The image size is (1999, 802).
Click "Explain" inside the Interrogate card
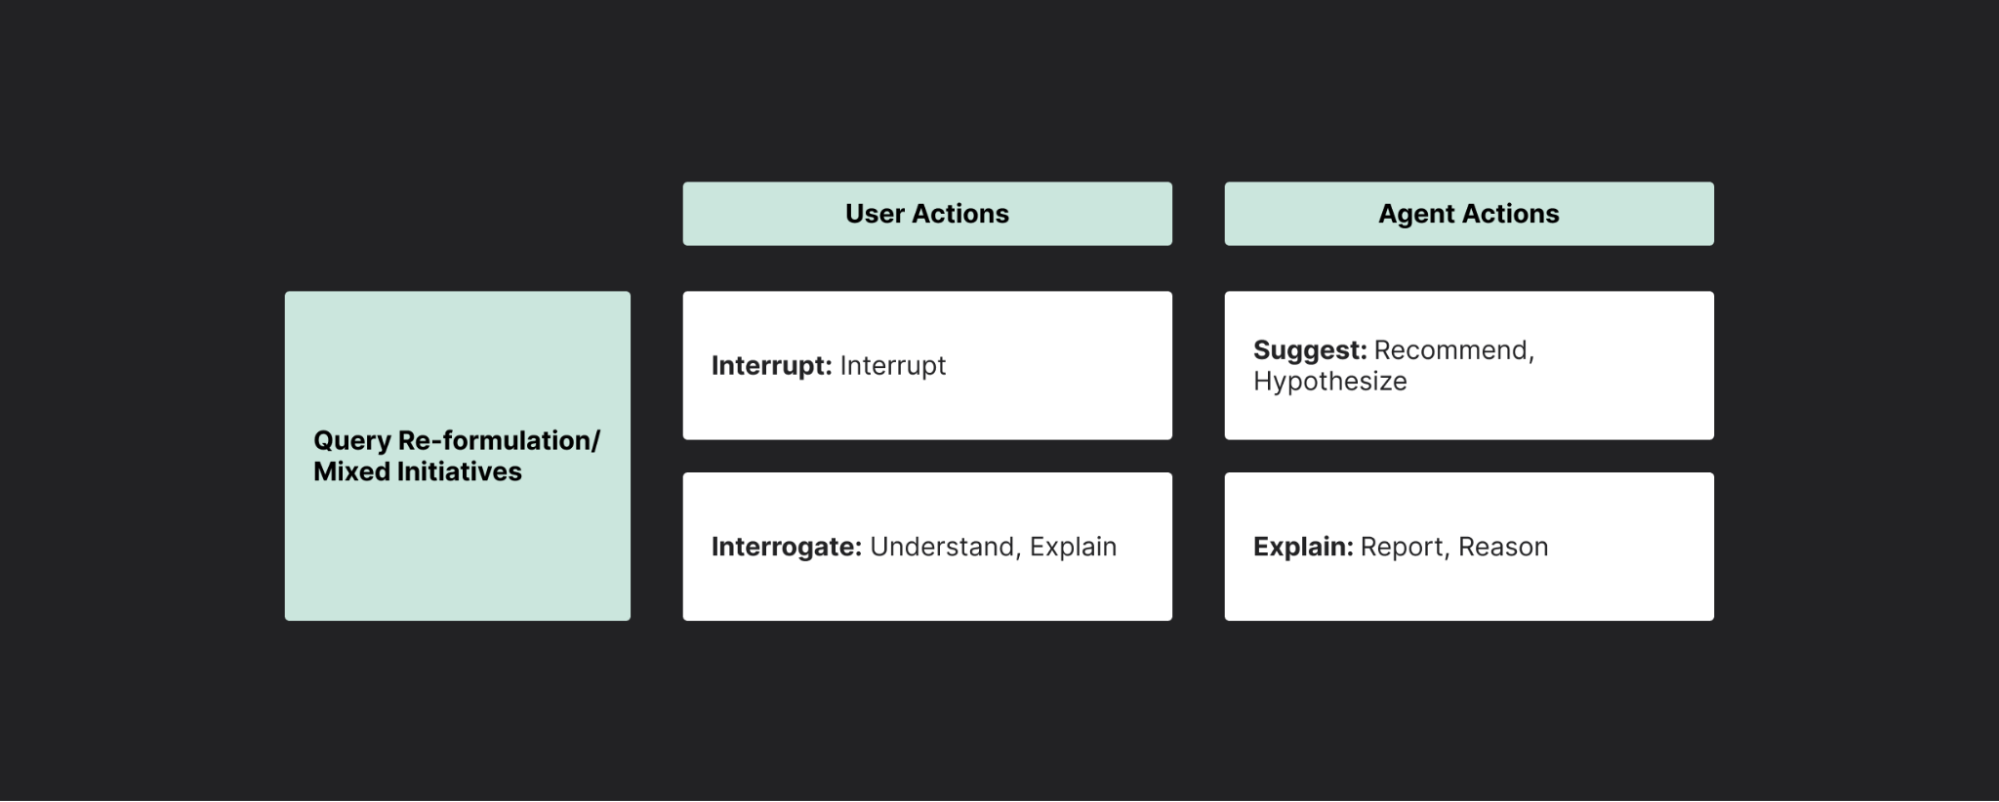click(x=1072, y=547)
